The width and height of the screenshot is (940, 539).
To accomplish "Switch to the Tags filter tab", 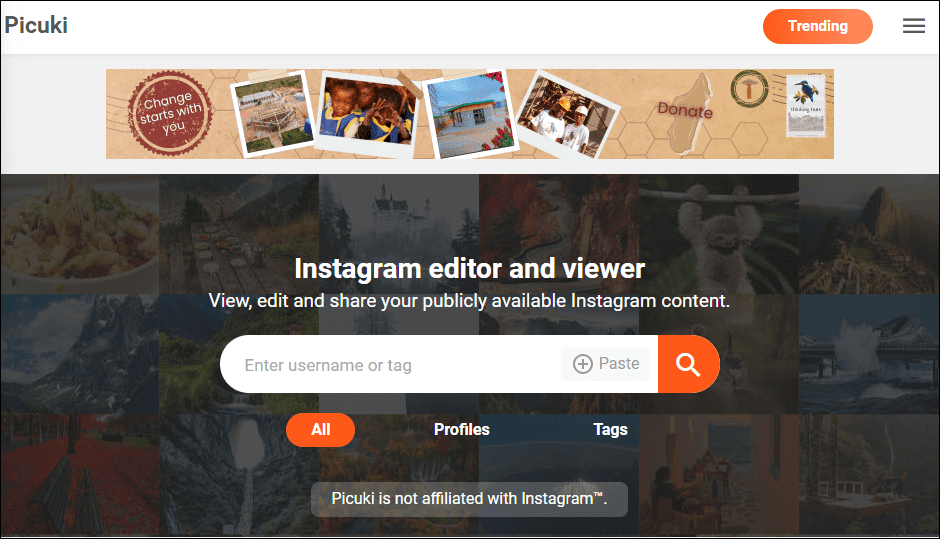I will pyautogui.click(x=610, y=429).
